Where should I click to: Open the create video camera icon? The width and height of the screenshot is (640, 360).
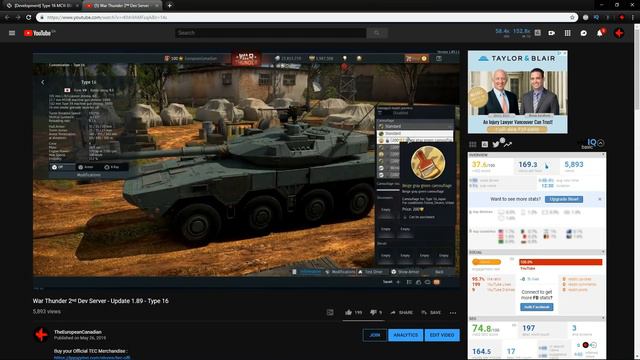coord(551,33)
